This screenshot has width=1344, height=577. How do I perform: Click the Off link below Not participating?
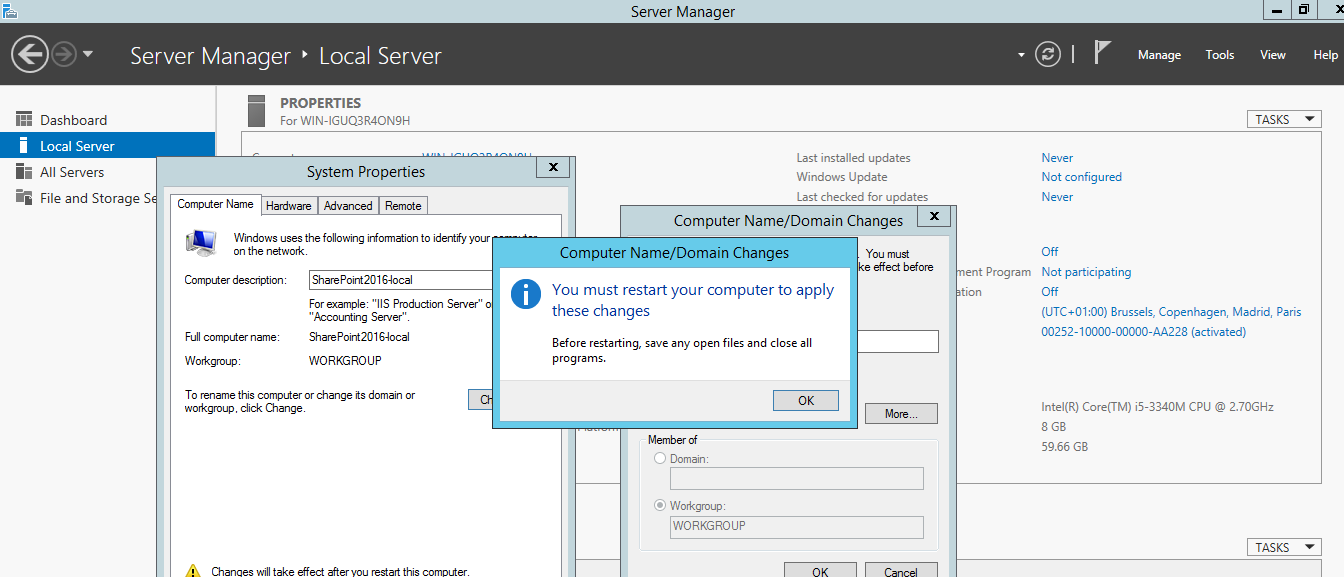(x=1049, y=292)
